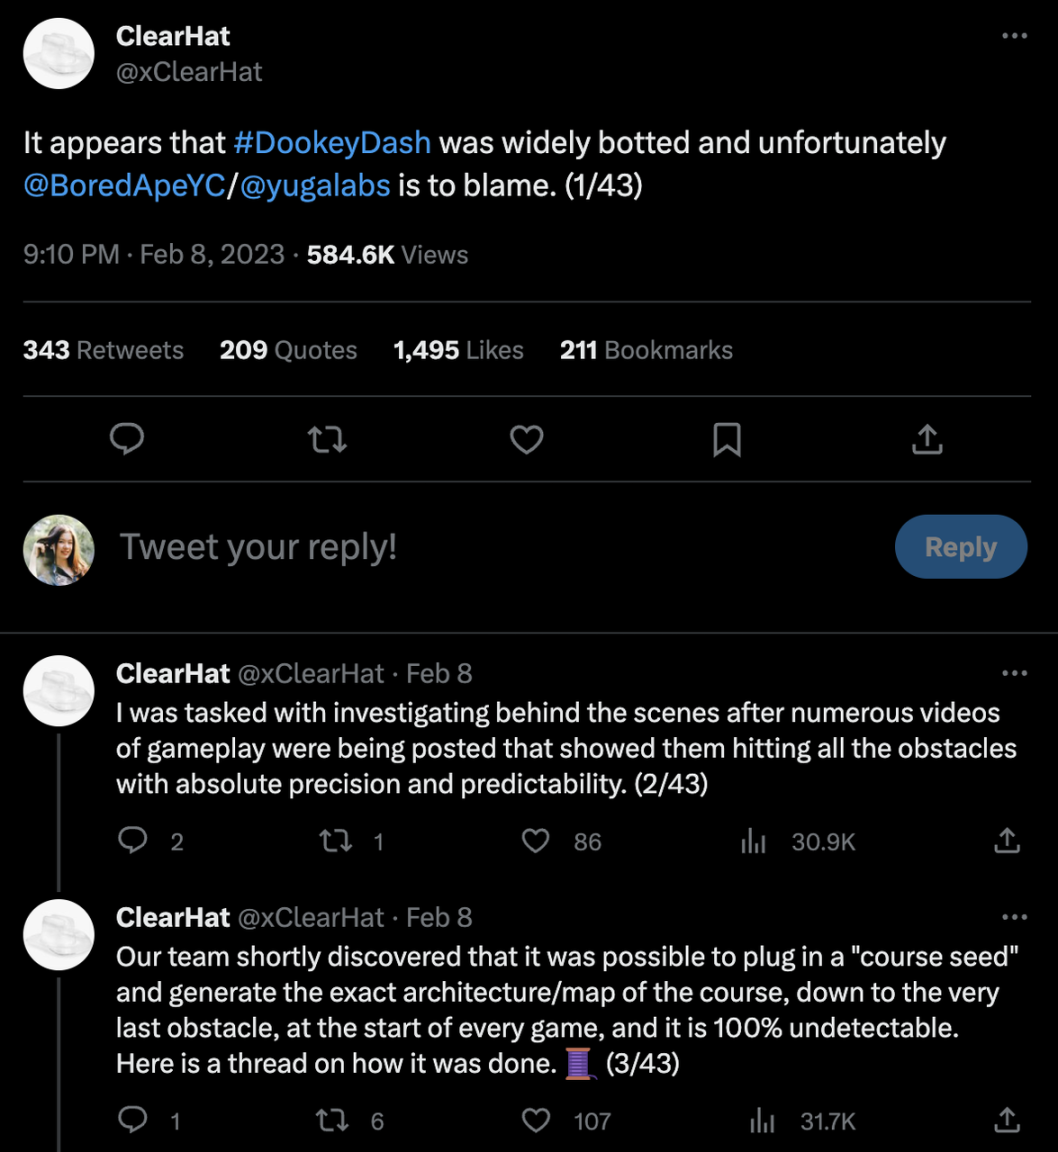Open the more options menu on the 2/43 tweet
Image resolution: width=1058 pixels, height=1152 pixels.
coord(1014,673)
